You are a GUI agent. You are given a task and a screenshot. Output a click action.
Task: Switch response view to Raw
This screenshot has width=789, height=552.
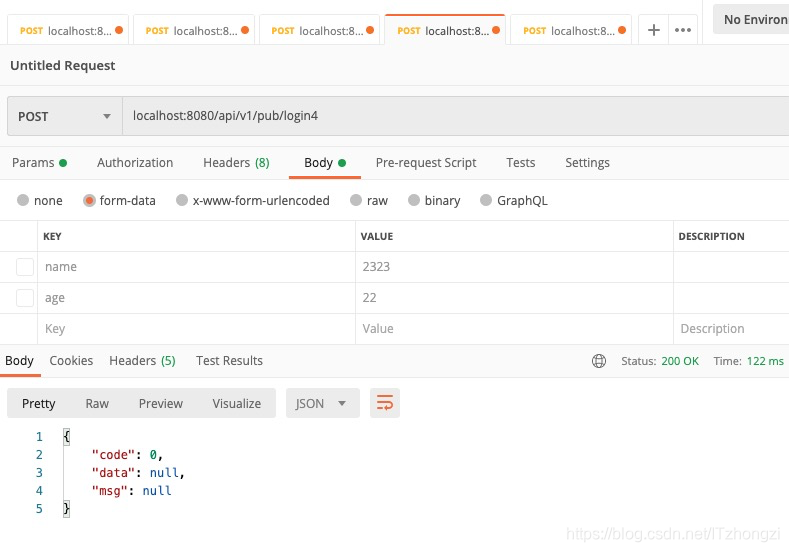click(97, 403)
